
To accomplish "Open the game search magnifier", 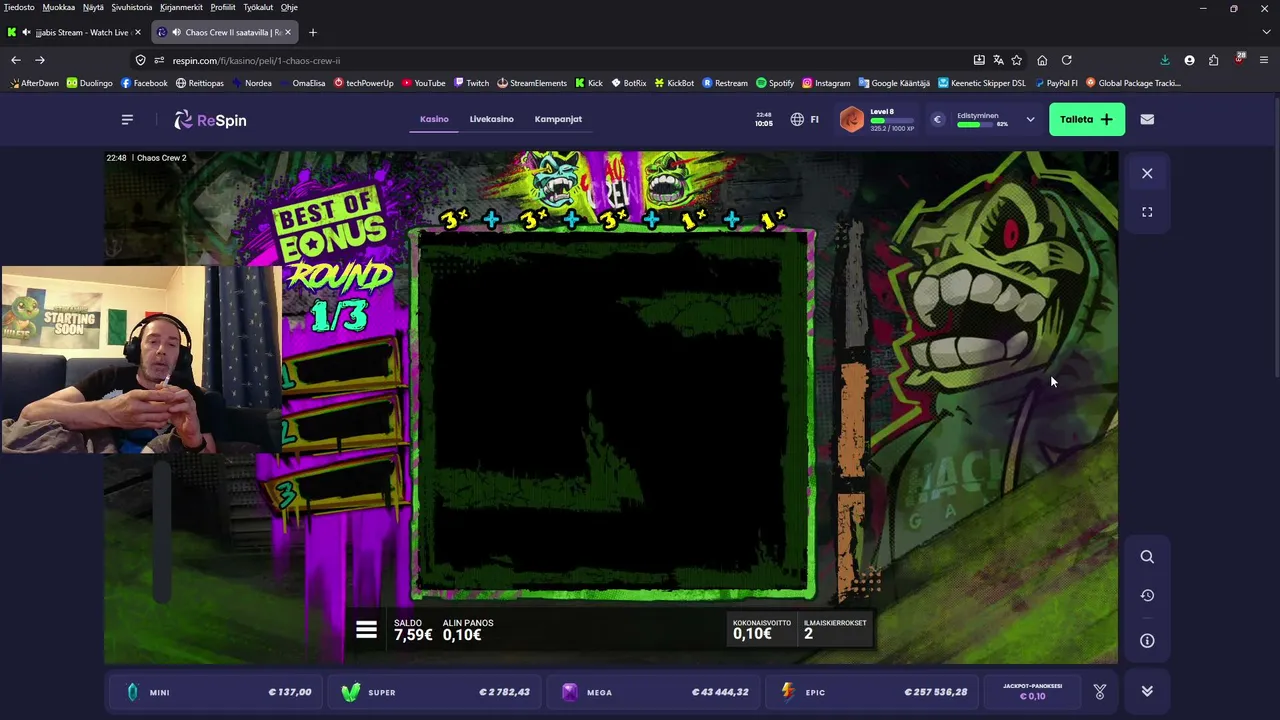I will 1147,557.
